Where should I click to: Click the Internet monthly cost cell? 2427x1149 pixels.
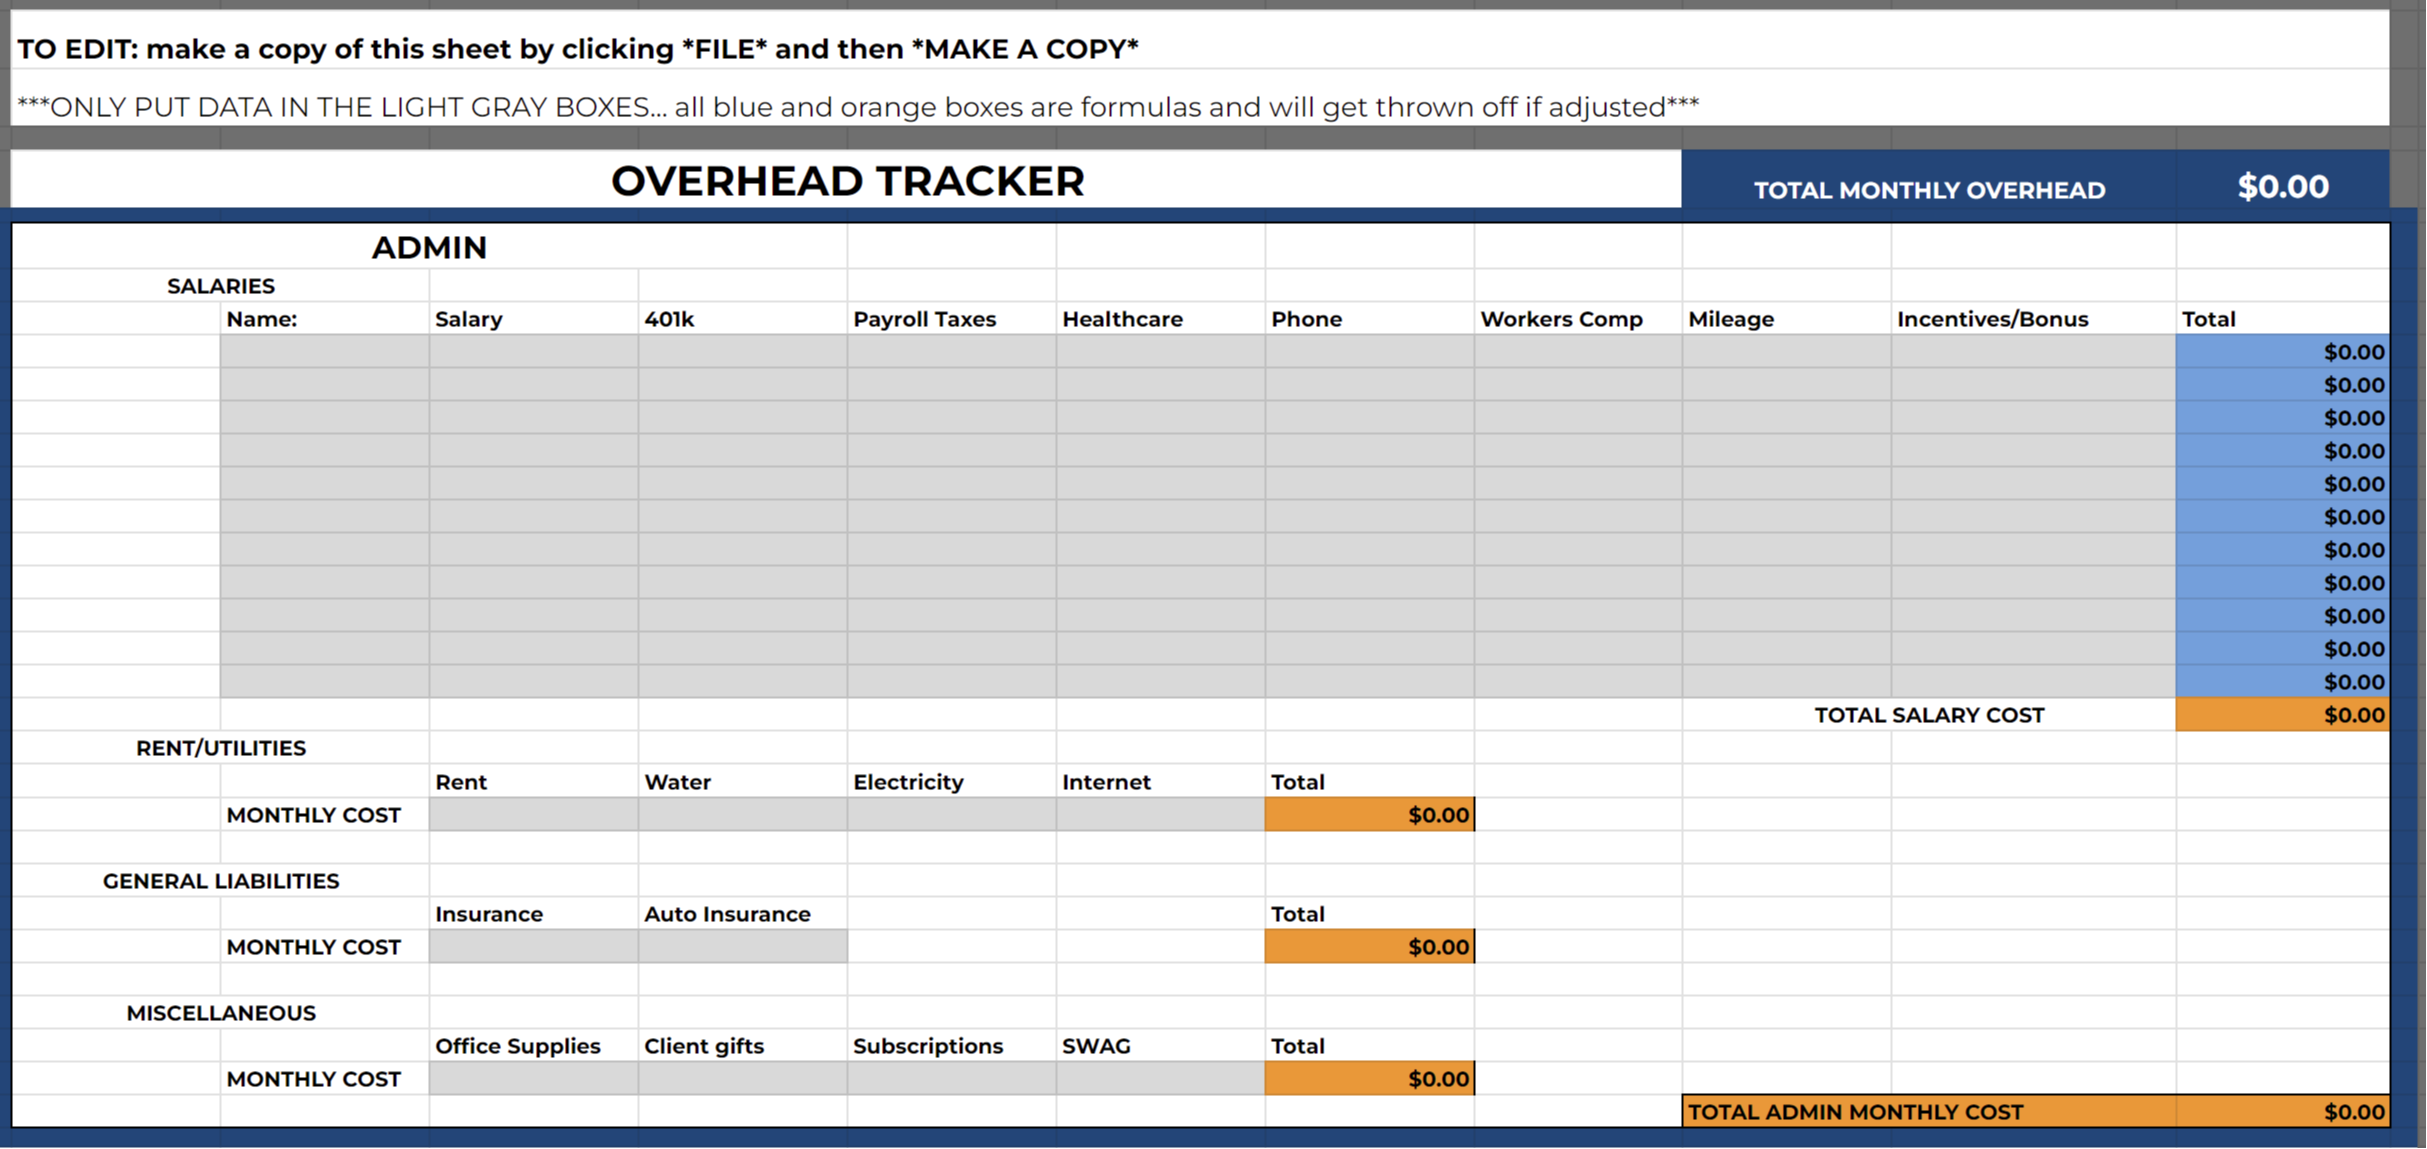click(1160, 814)
